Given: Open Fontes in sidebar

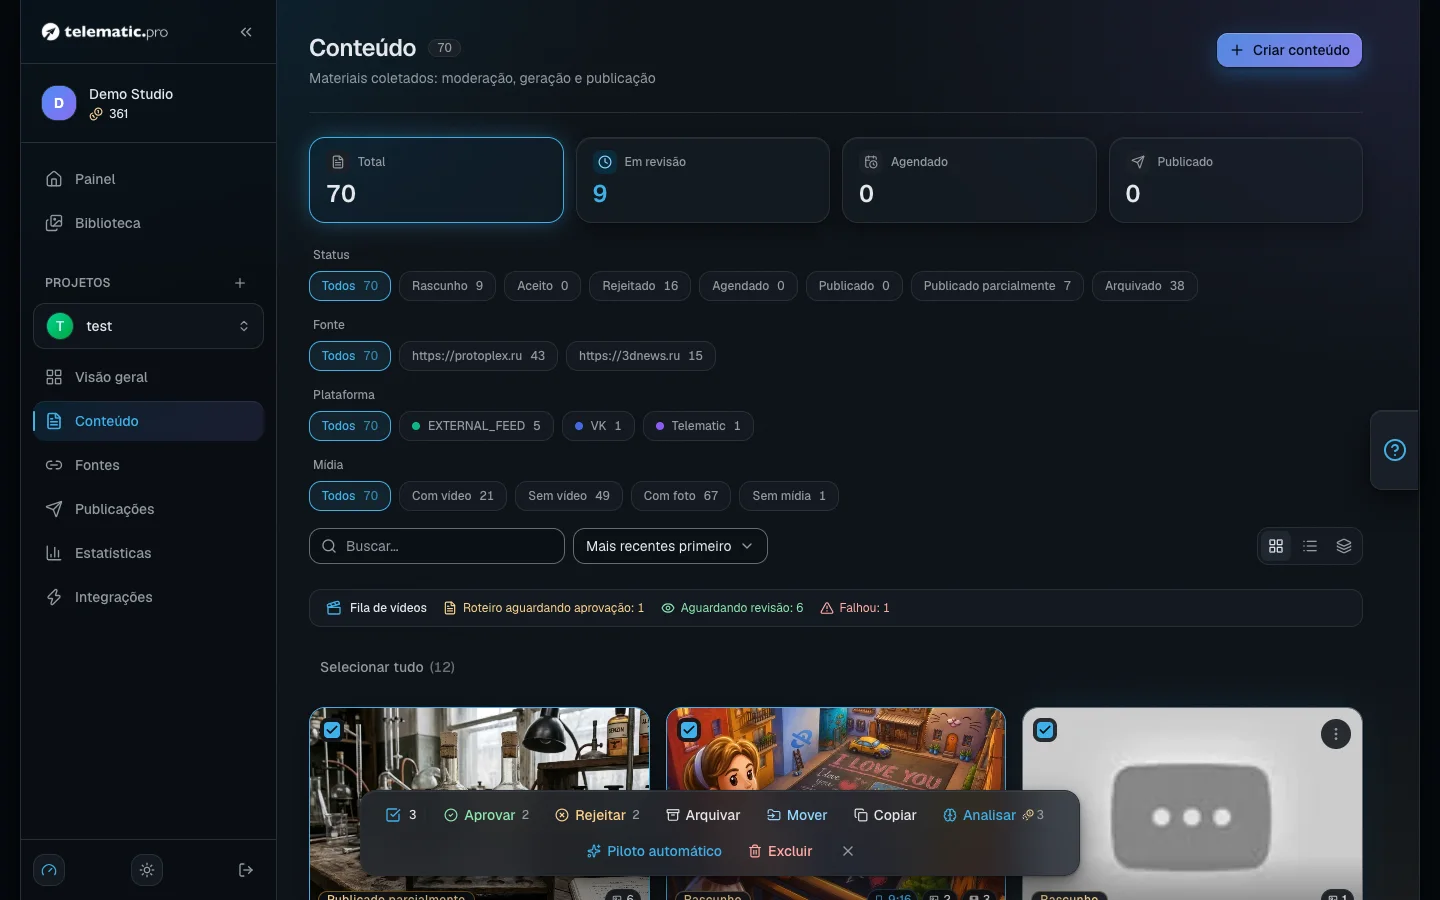Looking at the screenshot, I should [x=148, y=465].
